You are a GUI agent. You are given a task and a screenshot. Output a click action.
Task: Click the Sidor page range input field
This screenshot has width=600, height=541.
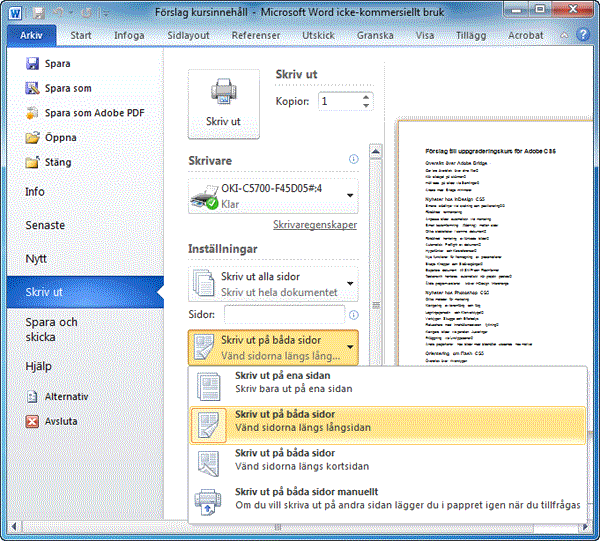[284, 315]
